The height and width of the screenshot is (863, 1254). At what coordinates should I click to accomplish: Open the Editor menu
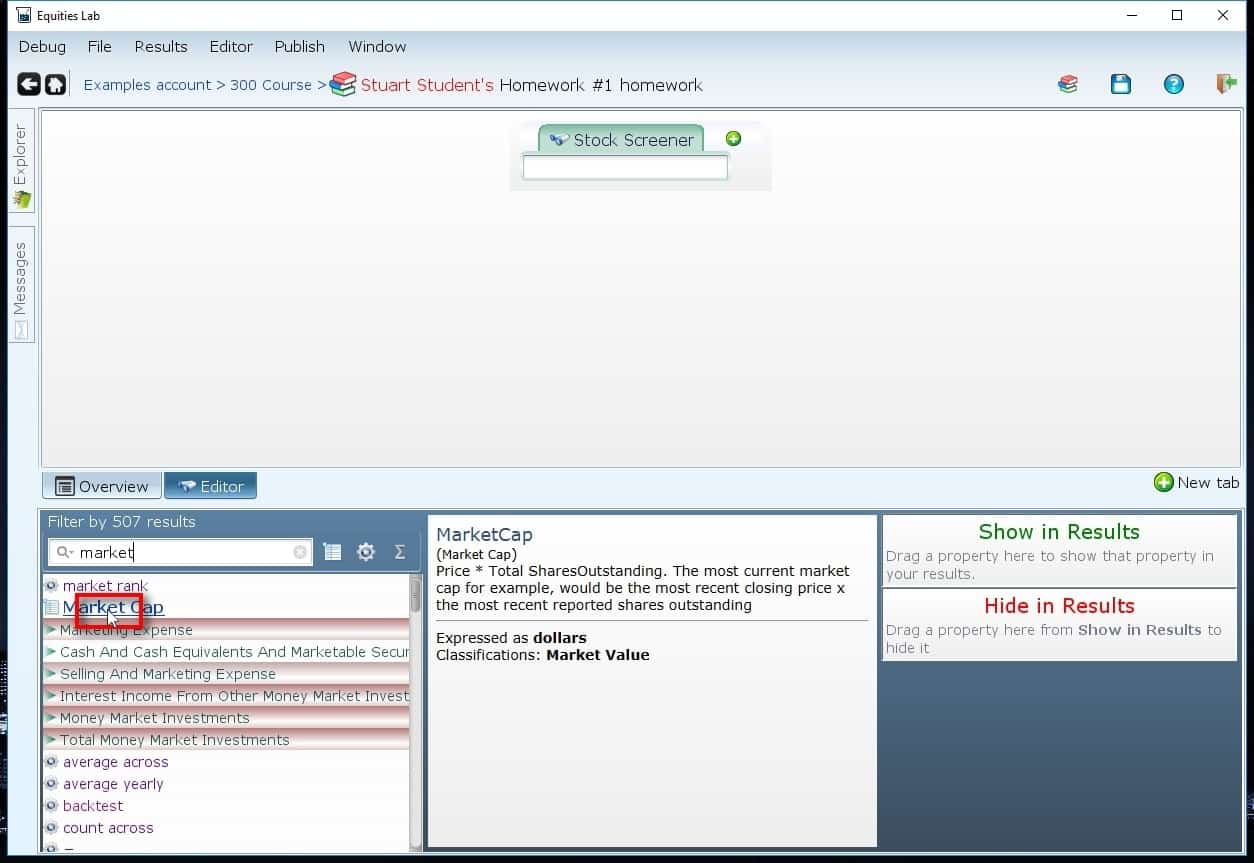231,46
